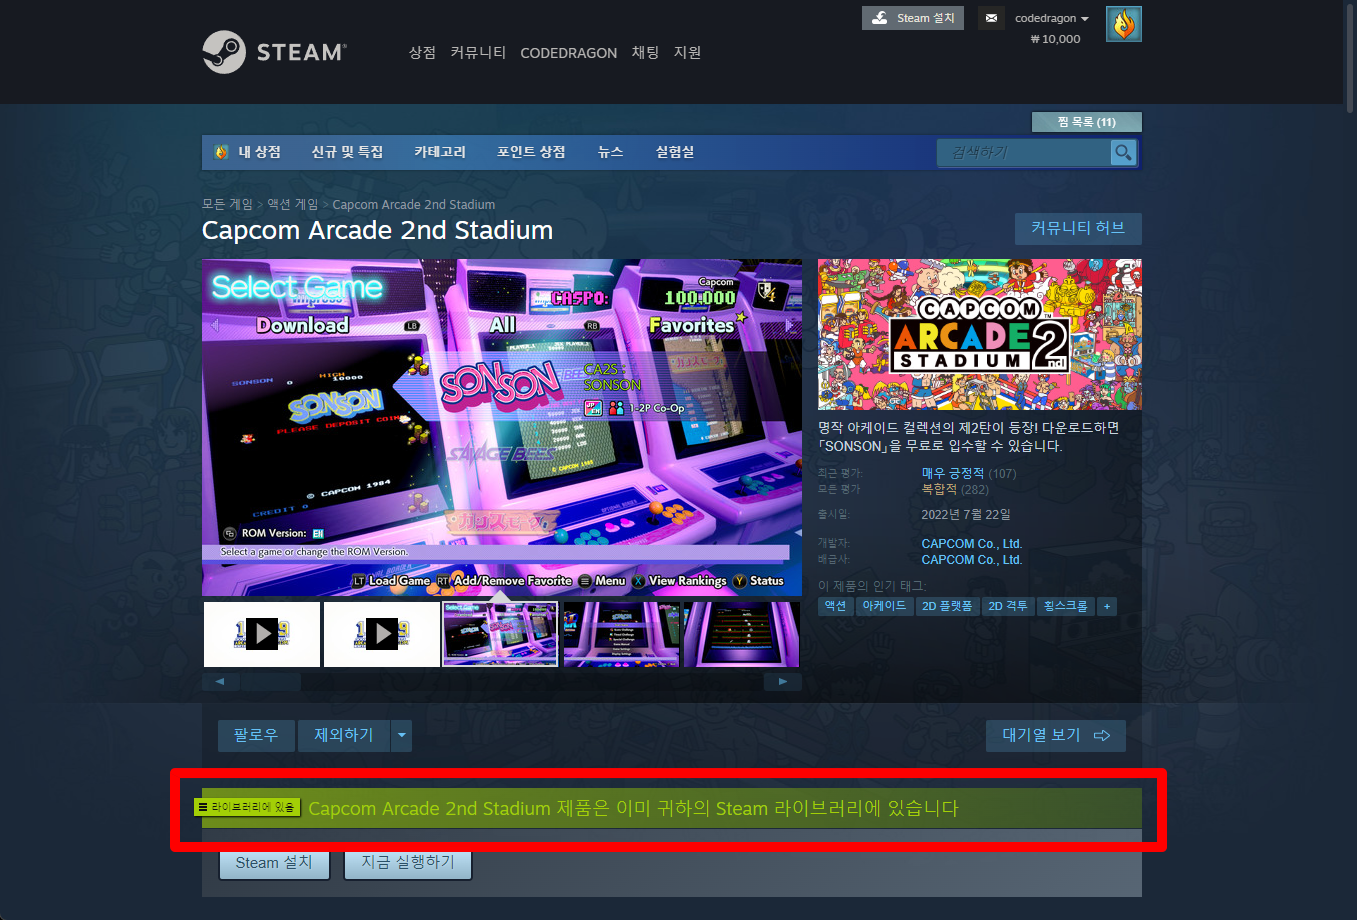Click the 라이브러리에 있음 badge
The image size is (1357, 920).
pos(247,807)
